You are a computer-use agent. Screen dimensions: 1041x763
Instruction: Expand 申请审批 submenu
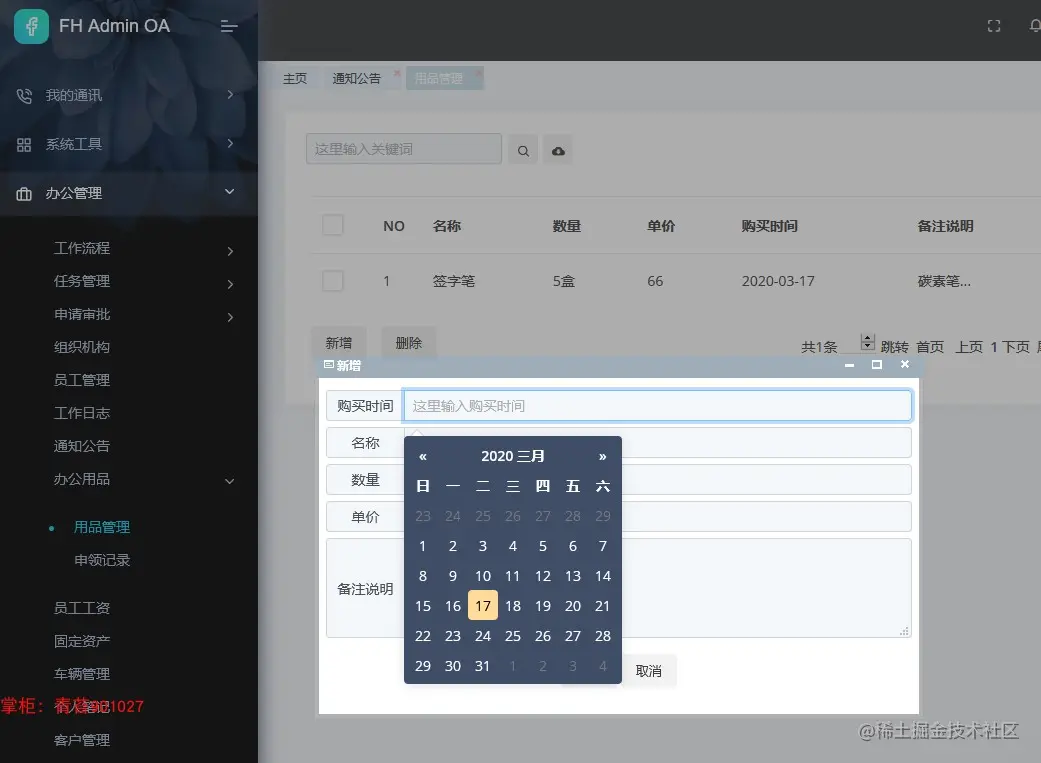click(x=230, y=317)
